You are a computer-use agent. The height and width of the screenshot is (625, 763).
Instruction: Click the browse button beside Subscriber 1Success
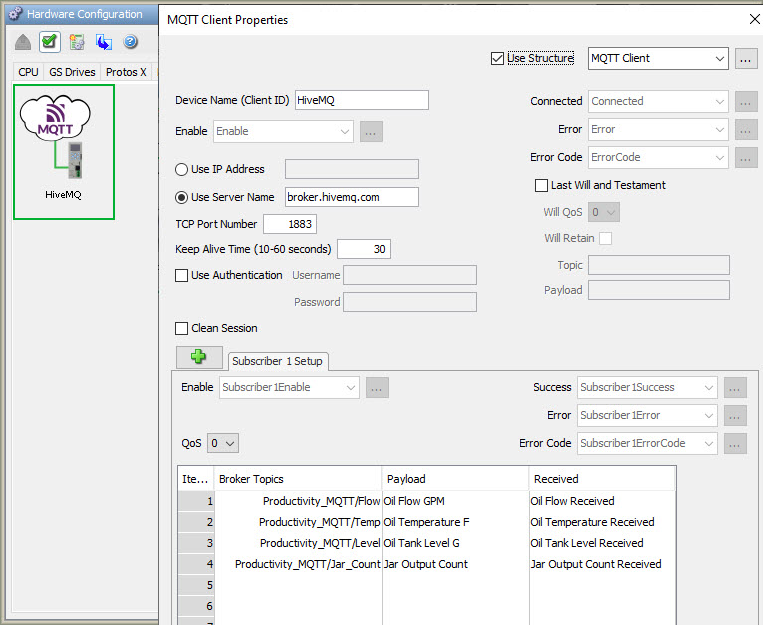pos(735,388)
